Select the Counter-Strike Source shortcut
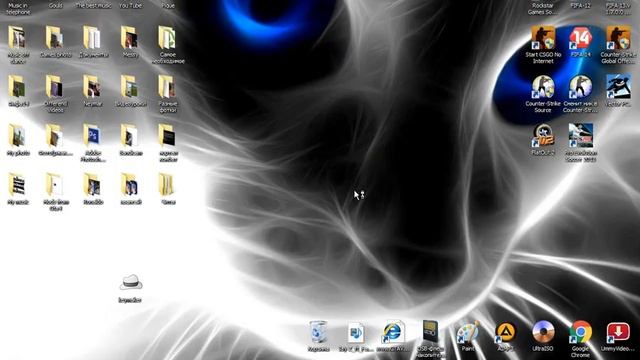Viewport: 640px width, 360px height. pos(543,94)
